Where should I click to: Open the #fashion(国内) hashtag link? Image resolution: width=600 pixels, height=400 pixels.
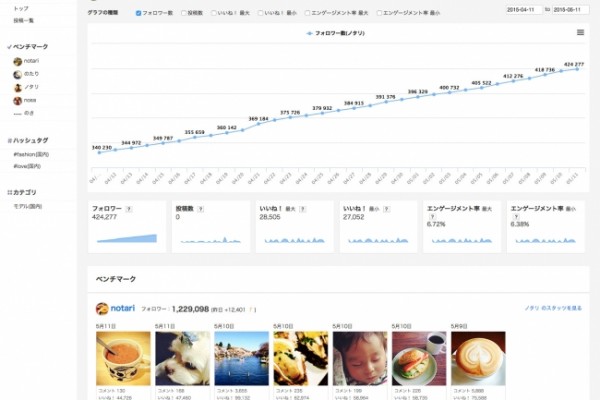tap(31, 155)
